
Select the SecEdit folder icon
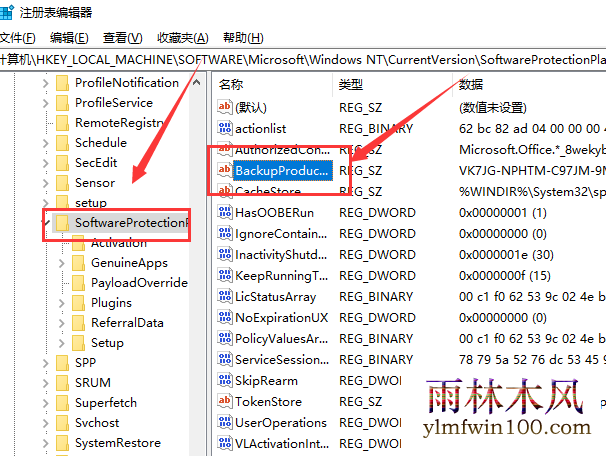63,163
